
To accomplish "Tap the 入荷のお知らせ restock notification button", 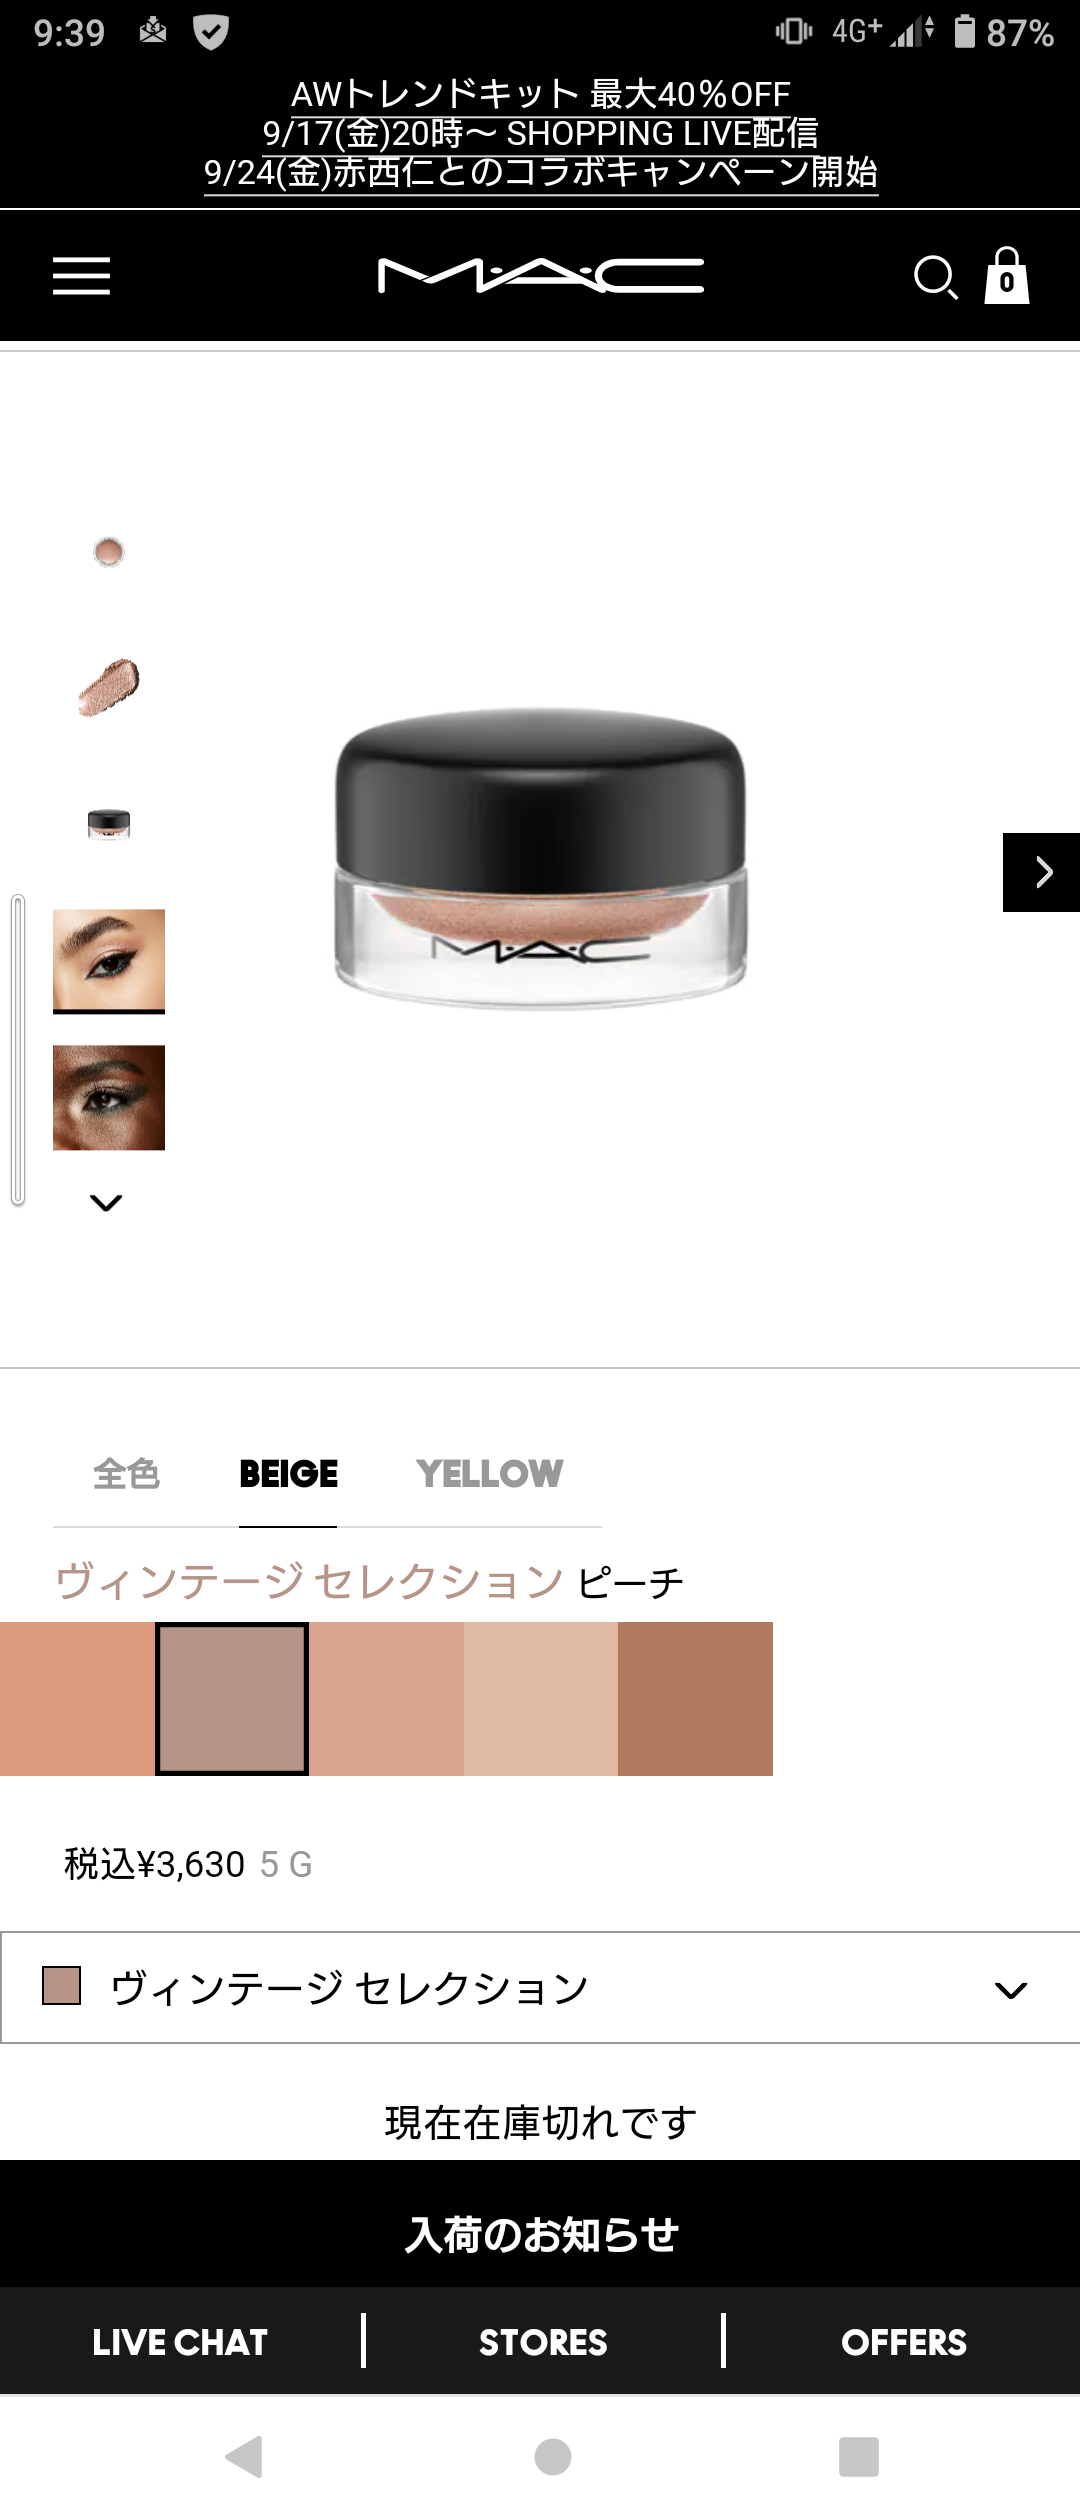I will coord(540,2234).
